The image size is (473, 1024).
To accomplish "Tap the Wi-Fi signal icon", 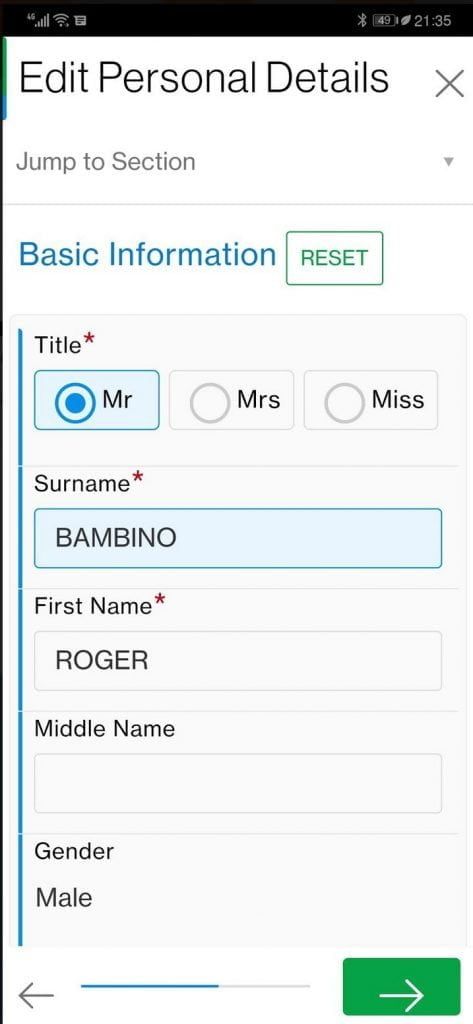I will point(63,21).
